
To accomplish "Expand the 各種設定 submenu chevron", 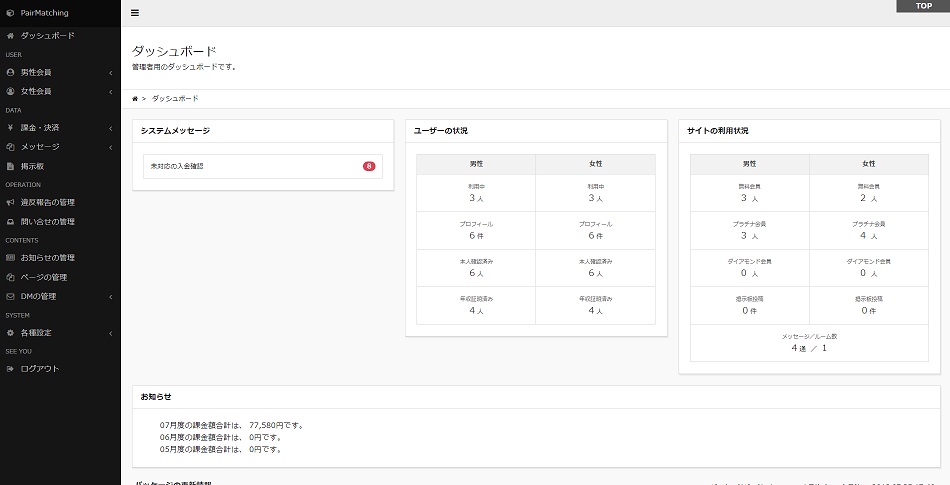I will point(111,334).
